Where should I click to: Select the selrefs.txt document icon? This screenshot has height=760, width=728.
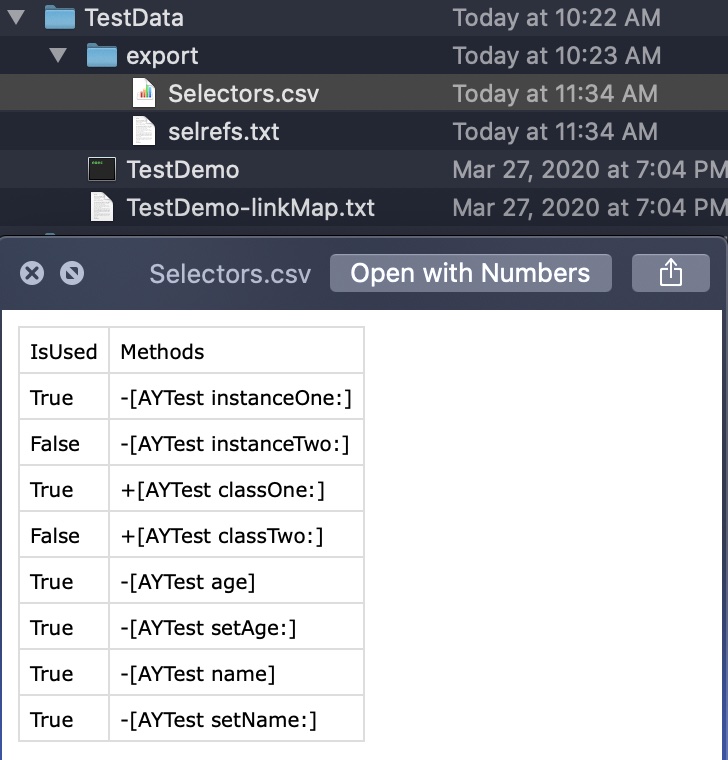click(144, 131)
